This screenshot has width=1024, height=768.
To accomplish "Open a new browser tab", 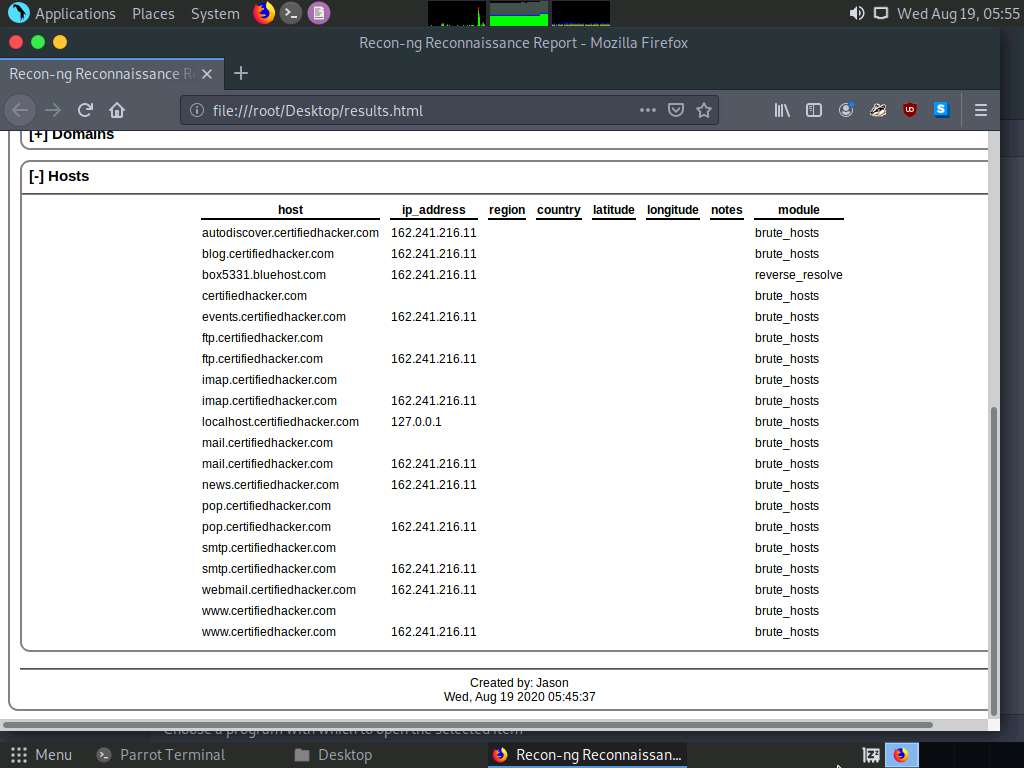I will pos(241,73).
